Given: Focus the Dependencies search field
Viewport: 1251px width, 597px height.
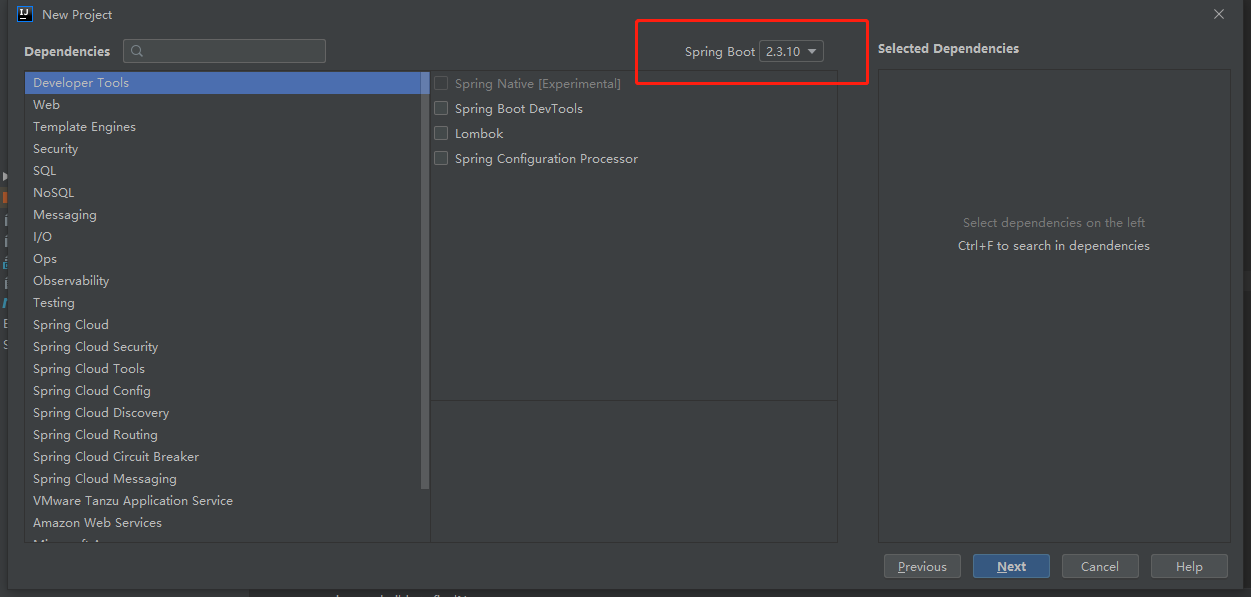Looking at the screenshot, I should pos(224,51).
